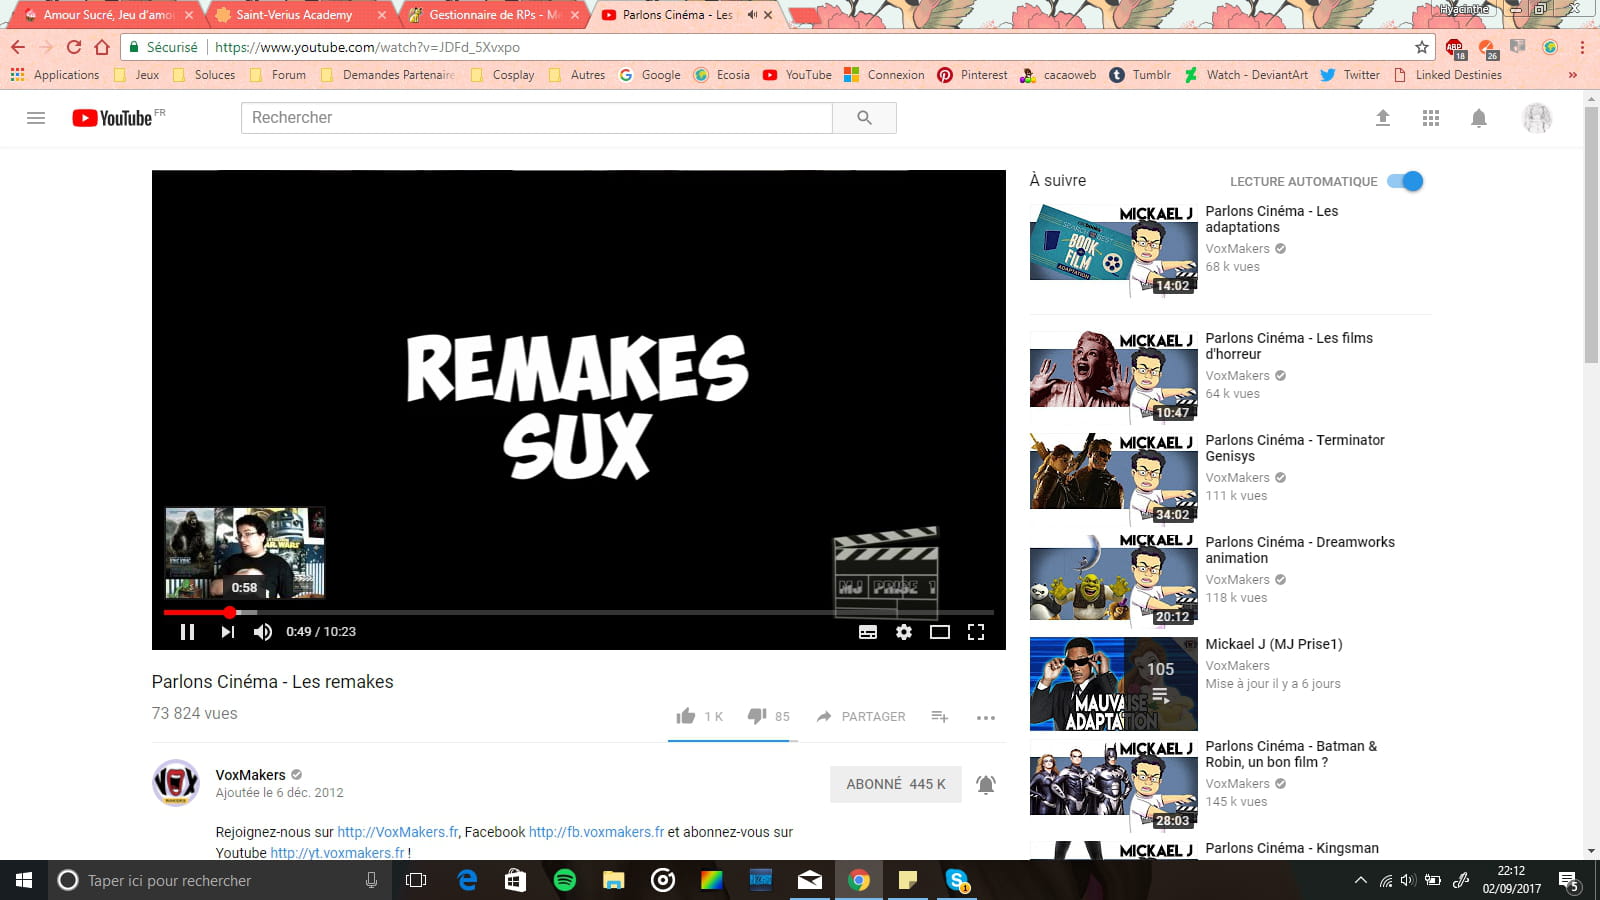
Task: Open the Soluces bookmarks folder
Action: coord(204,75)
